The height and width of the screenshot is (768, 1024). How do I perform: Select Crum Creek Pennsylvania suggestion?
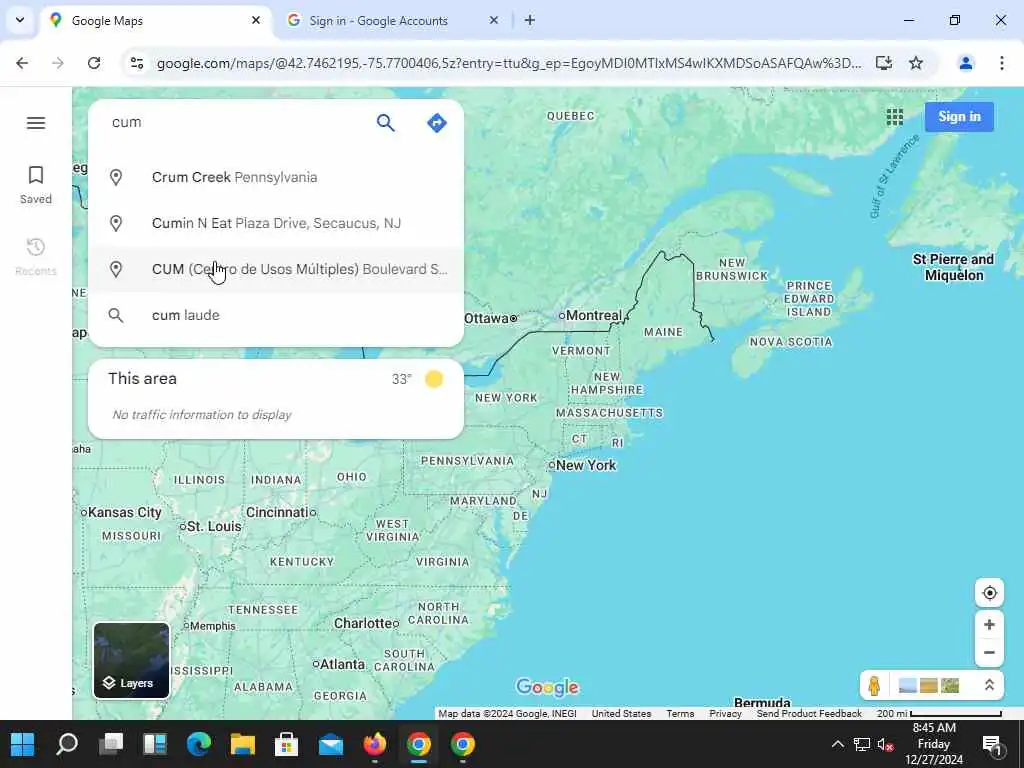click(x=276, y=178)
